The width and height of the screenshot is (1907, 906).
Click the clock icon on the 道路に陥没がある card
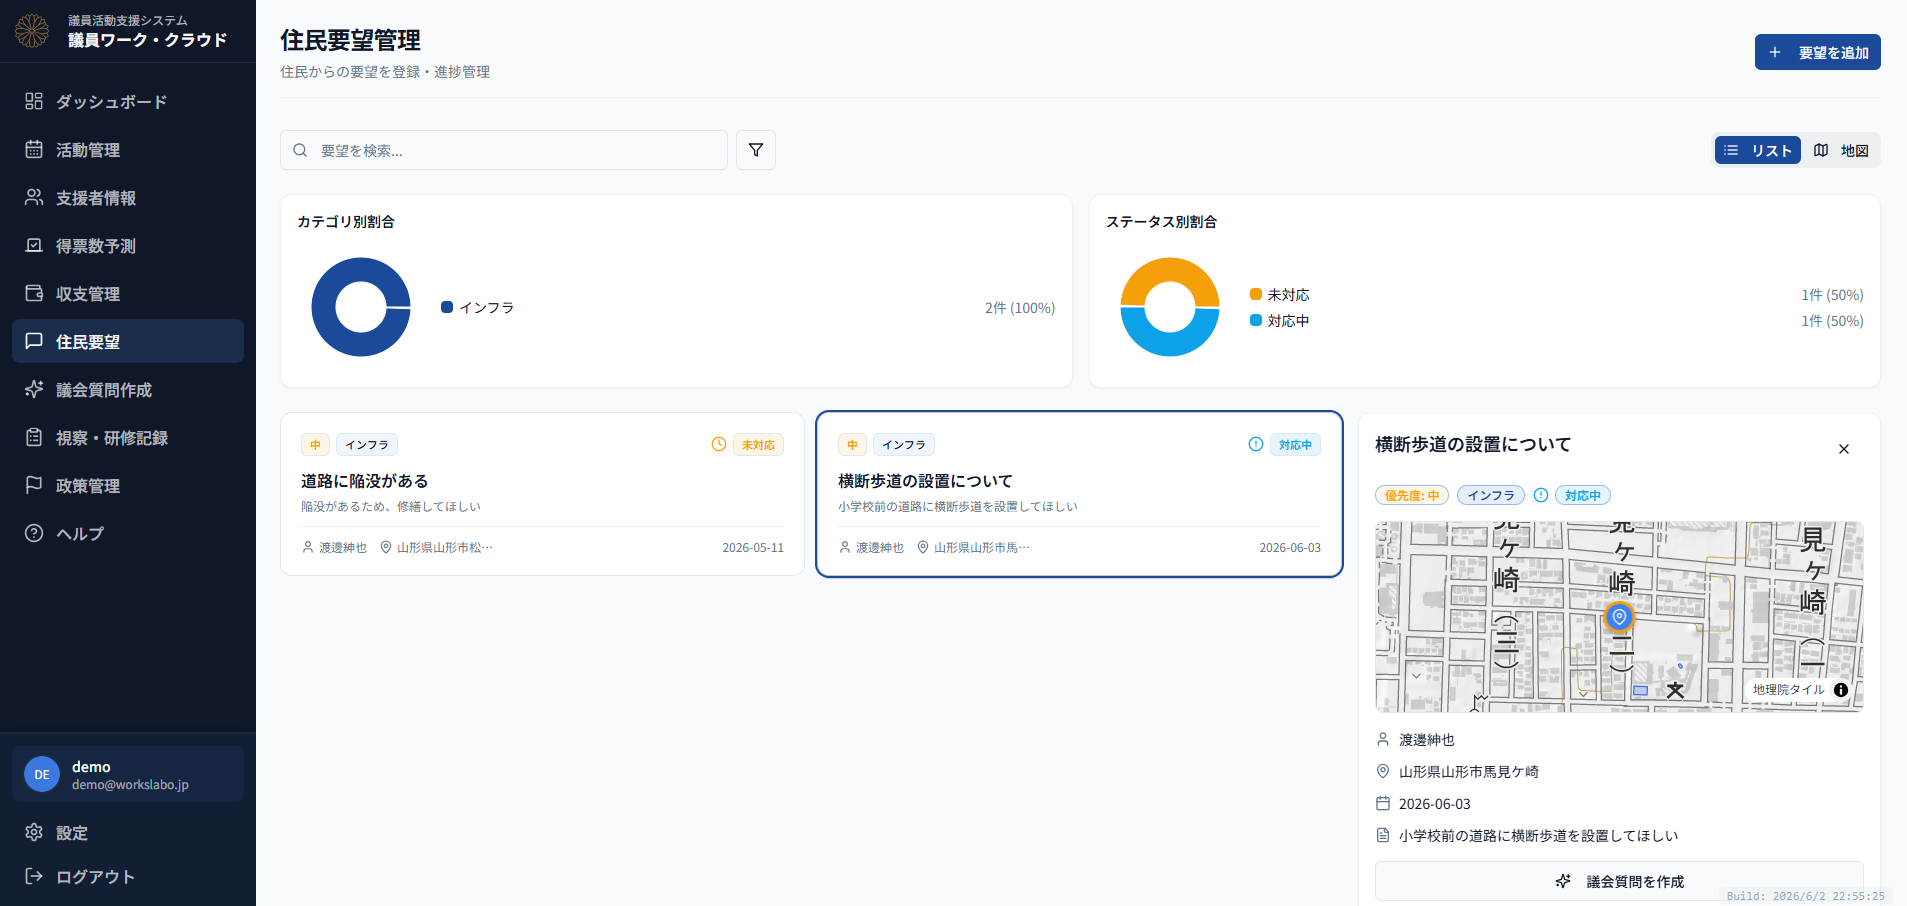(x=718, y=444)
